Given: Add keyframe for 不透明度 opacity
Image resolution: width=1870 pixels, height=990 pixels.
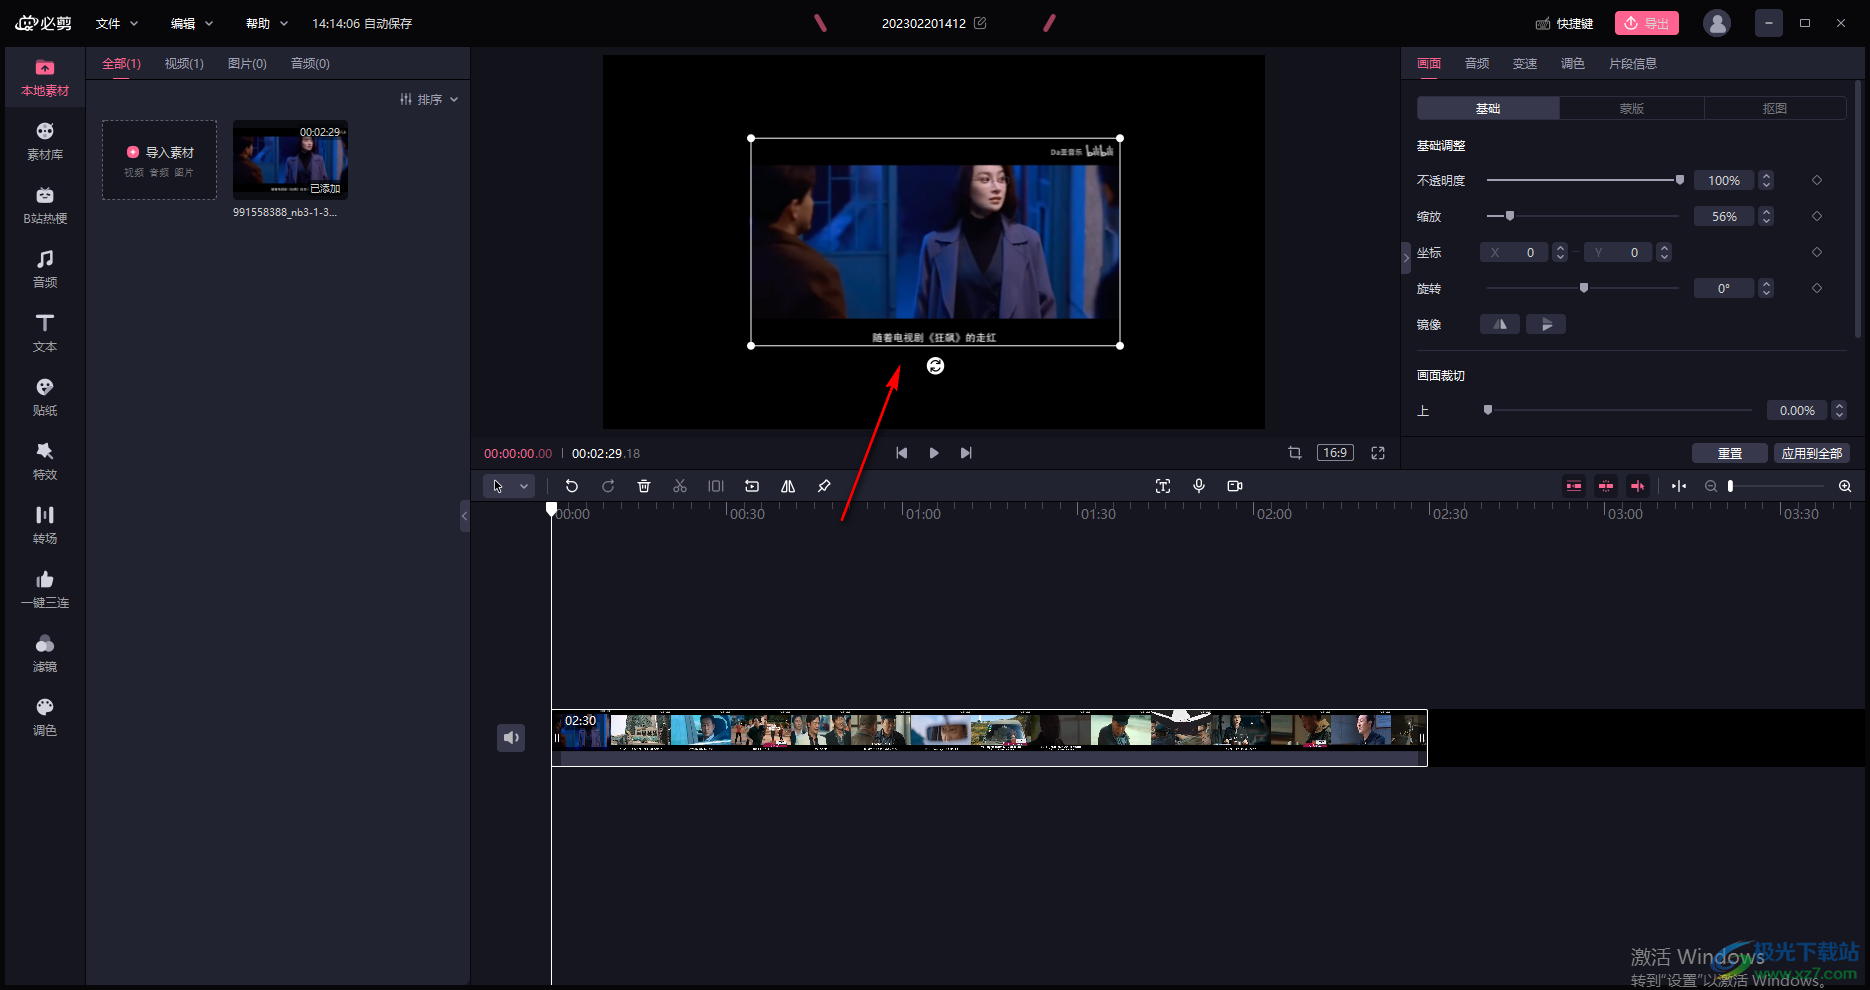Looking at the screenshot, I should click(1817, 180).
